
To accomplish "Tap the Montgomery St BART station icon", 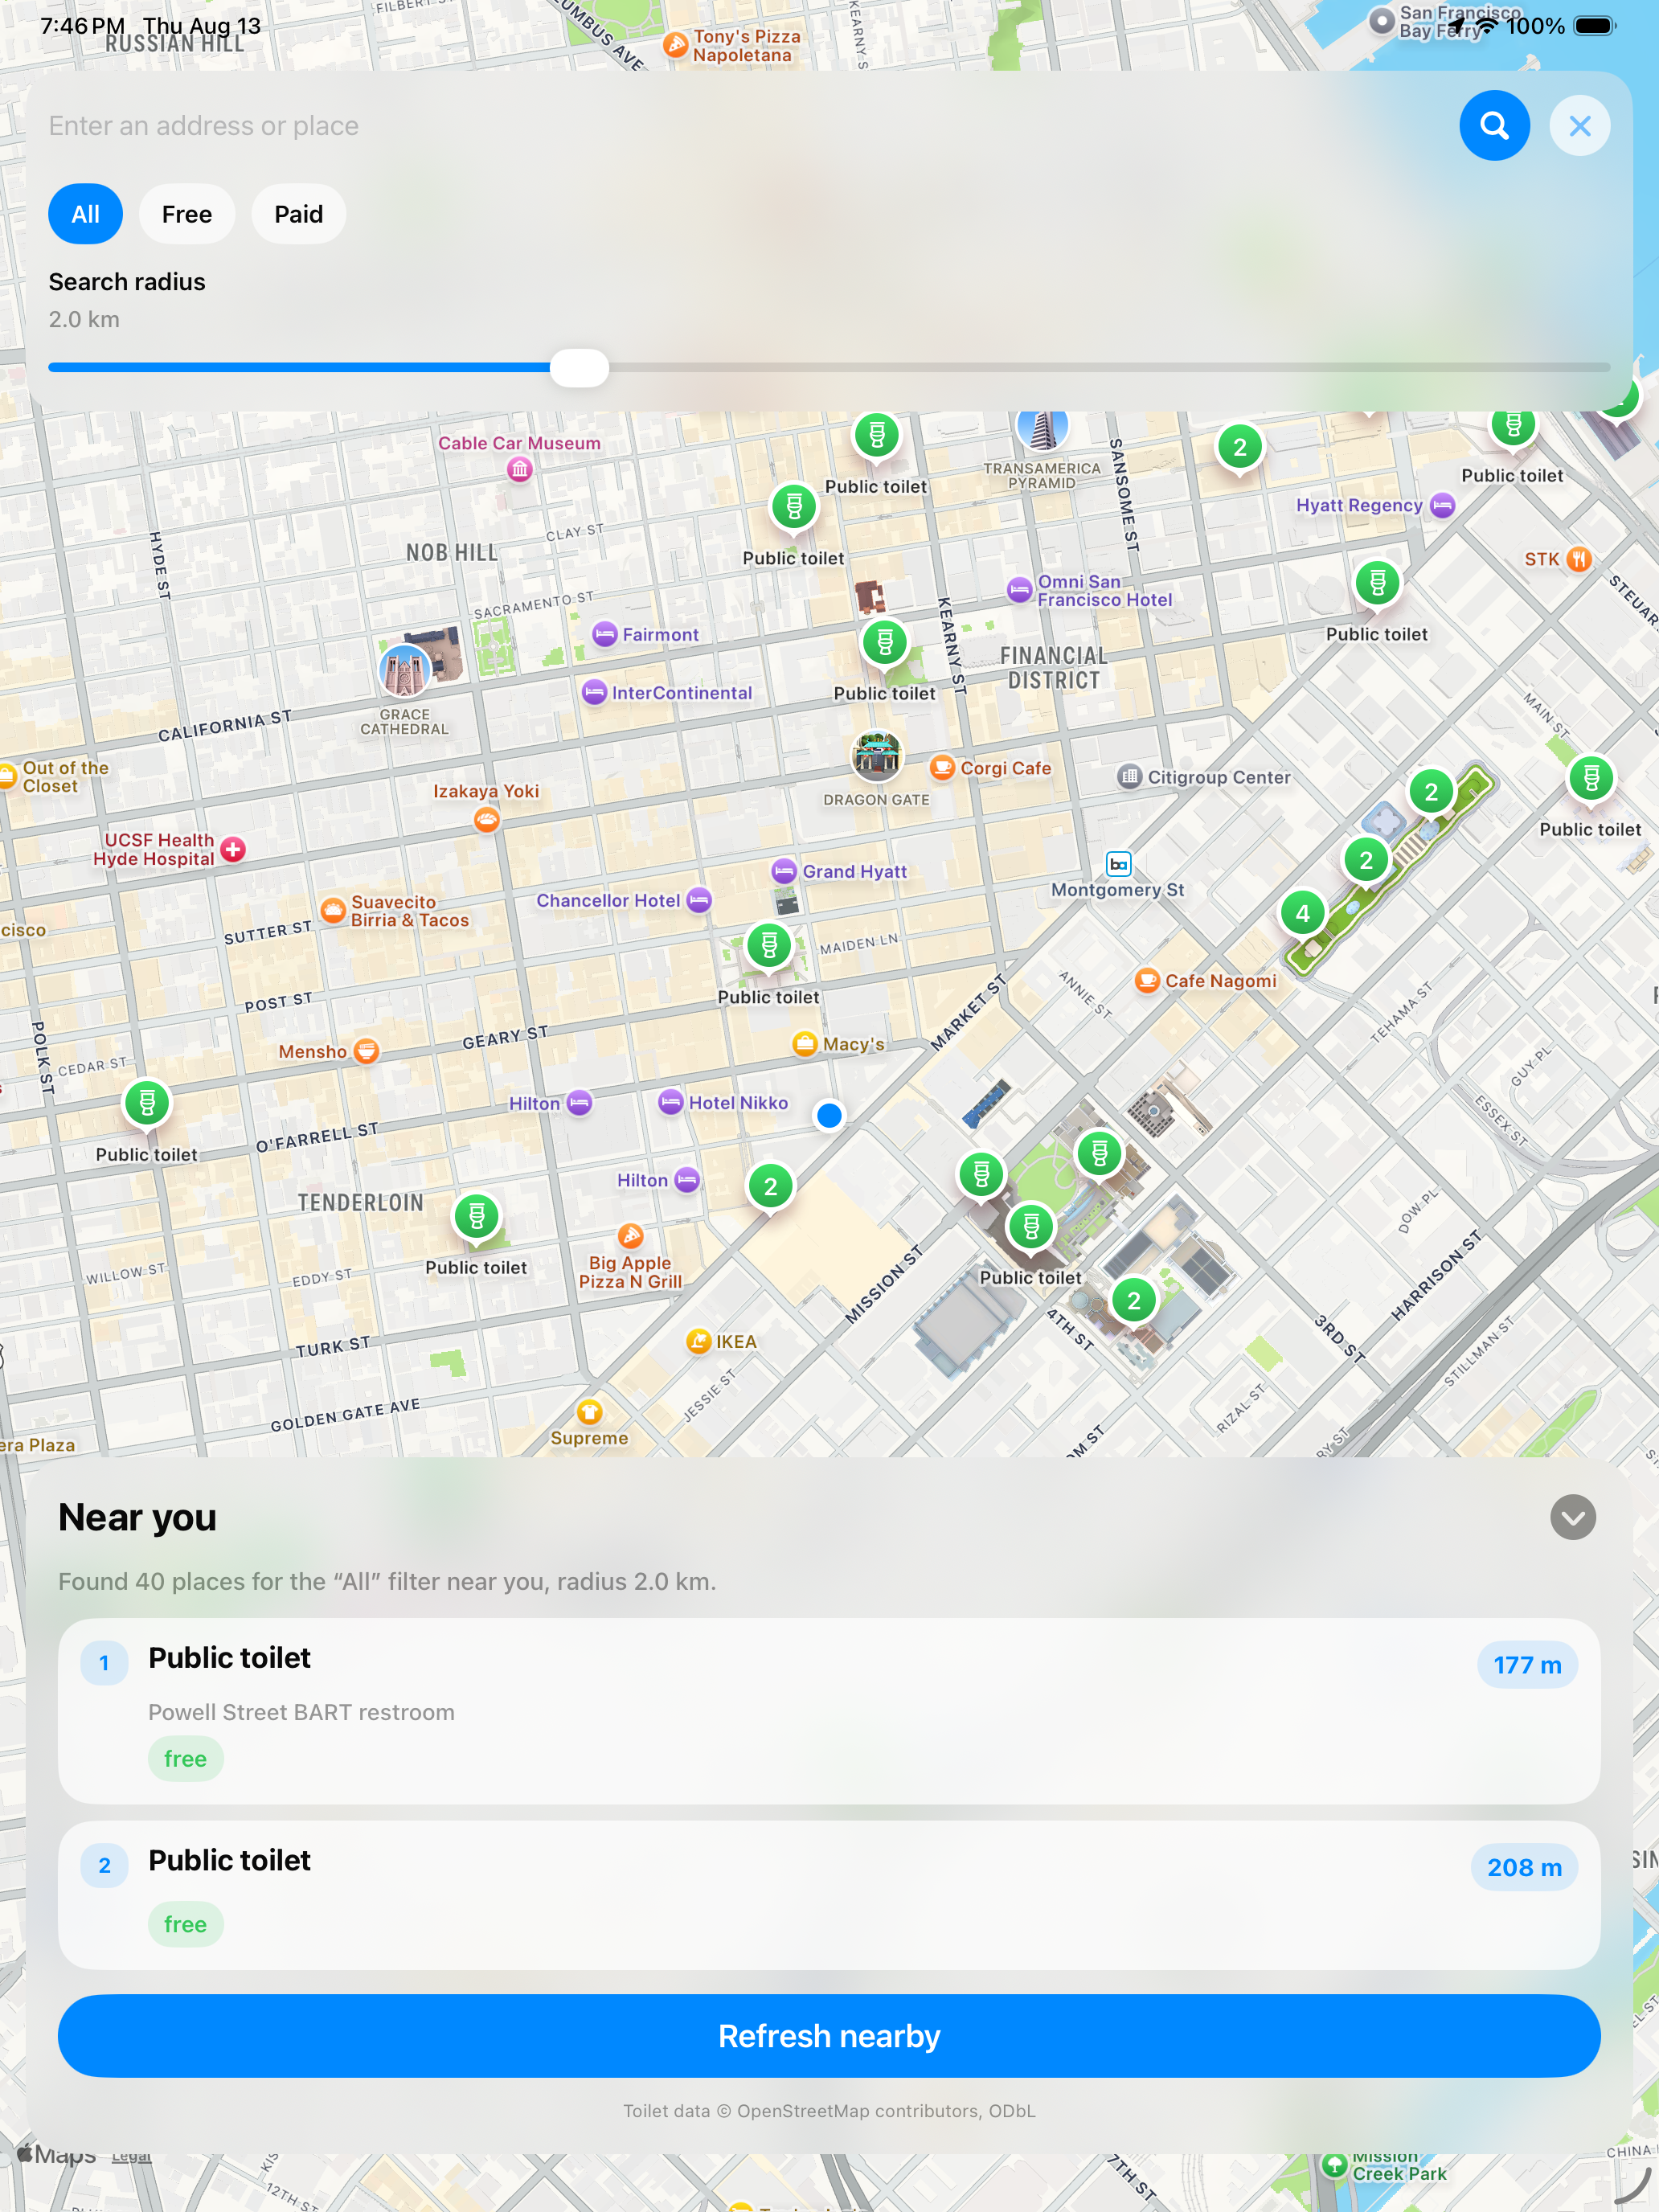I will click(1118, 864).
